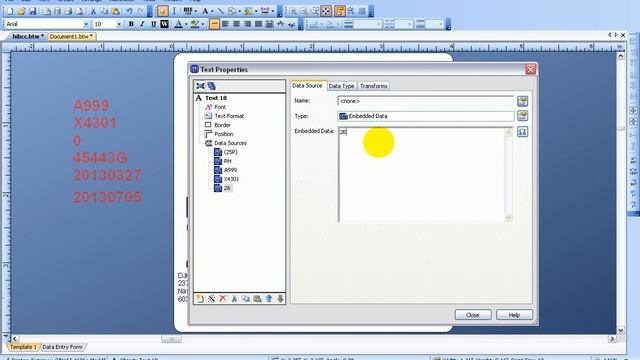Open the font size 10 dropdown
Screen dimensions: 640x360
coord(119,24)
